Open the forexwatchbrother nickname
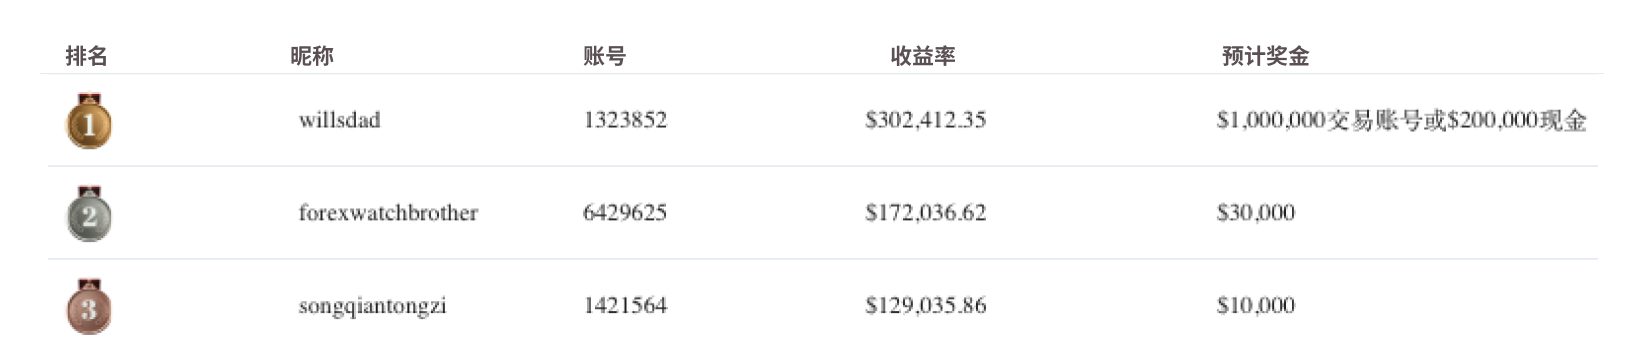 [388, 213]
